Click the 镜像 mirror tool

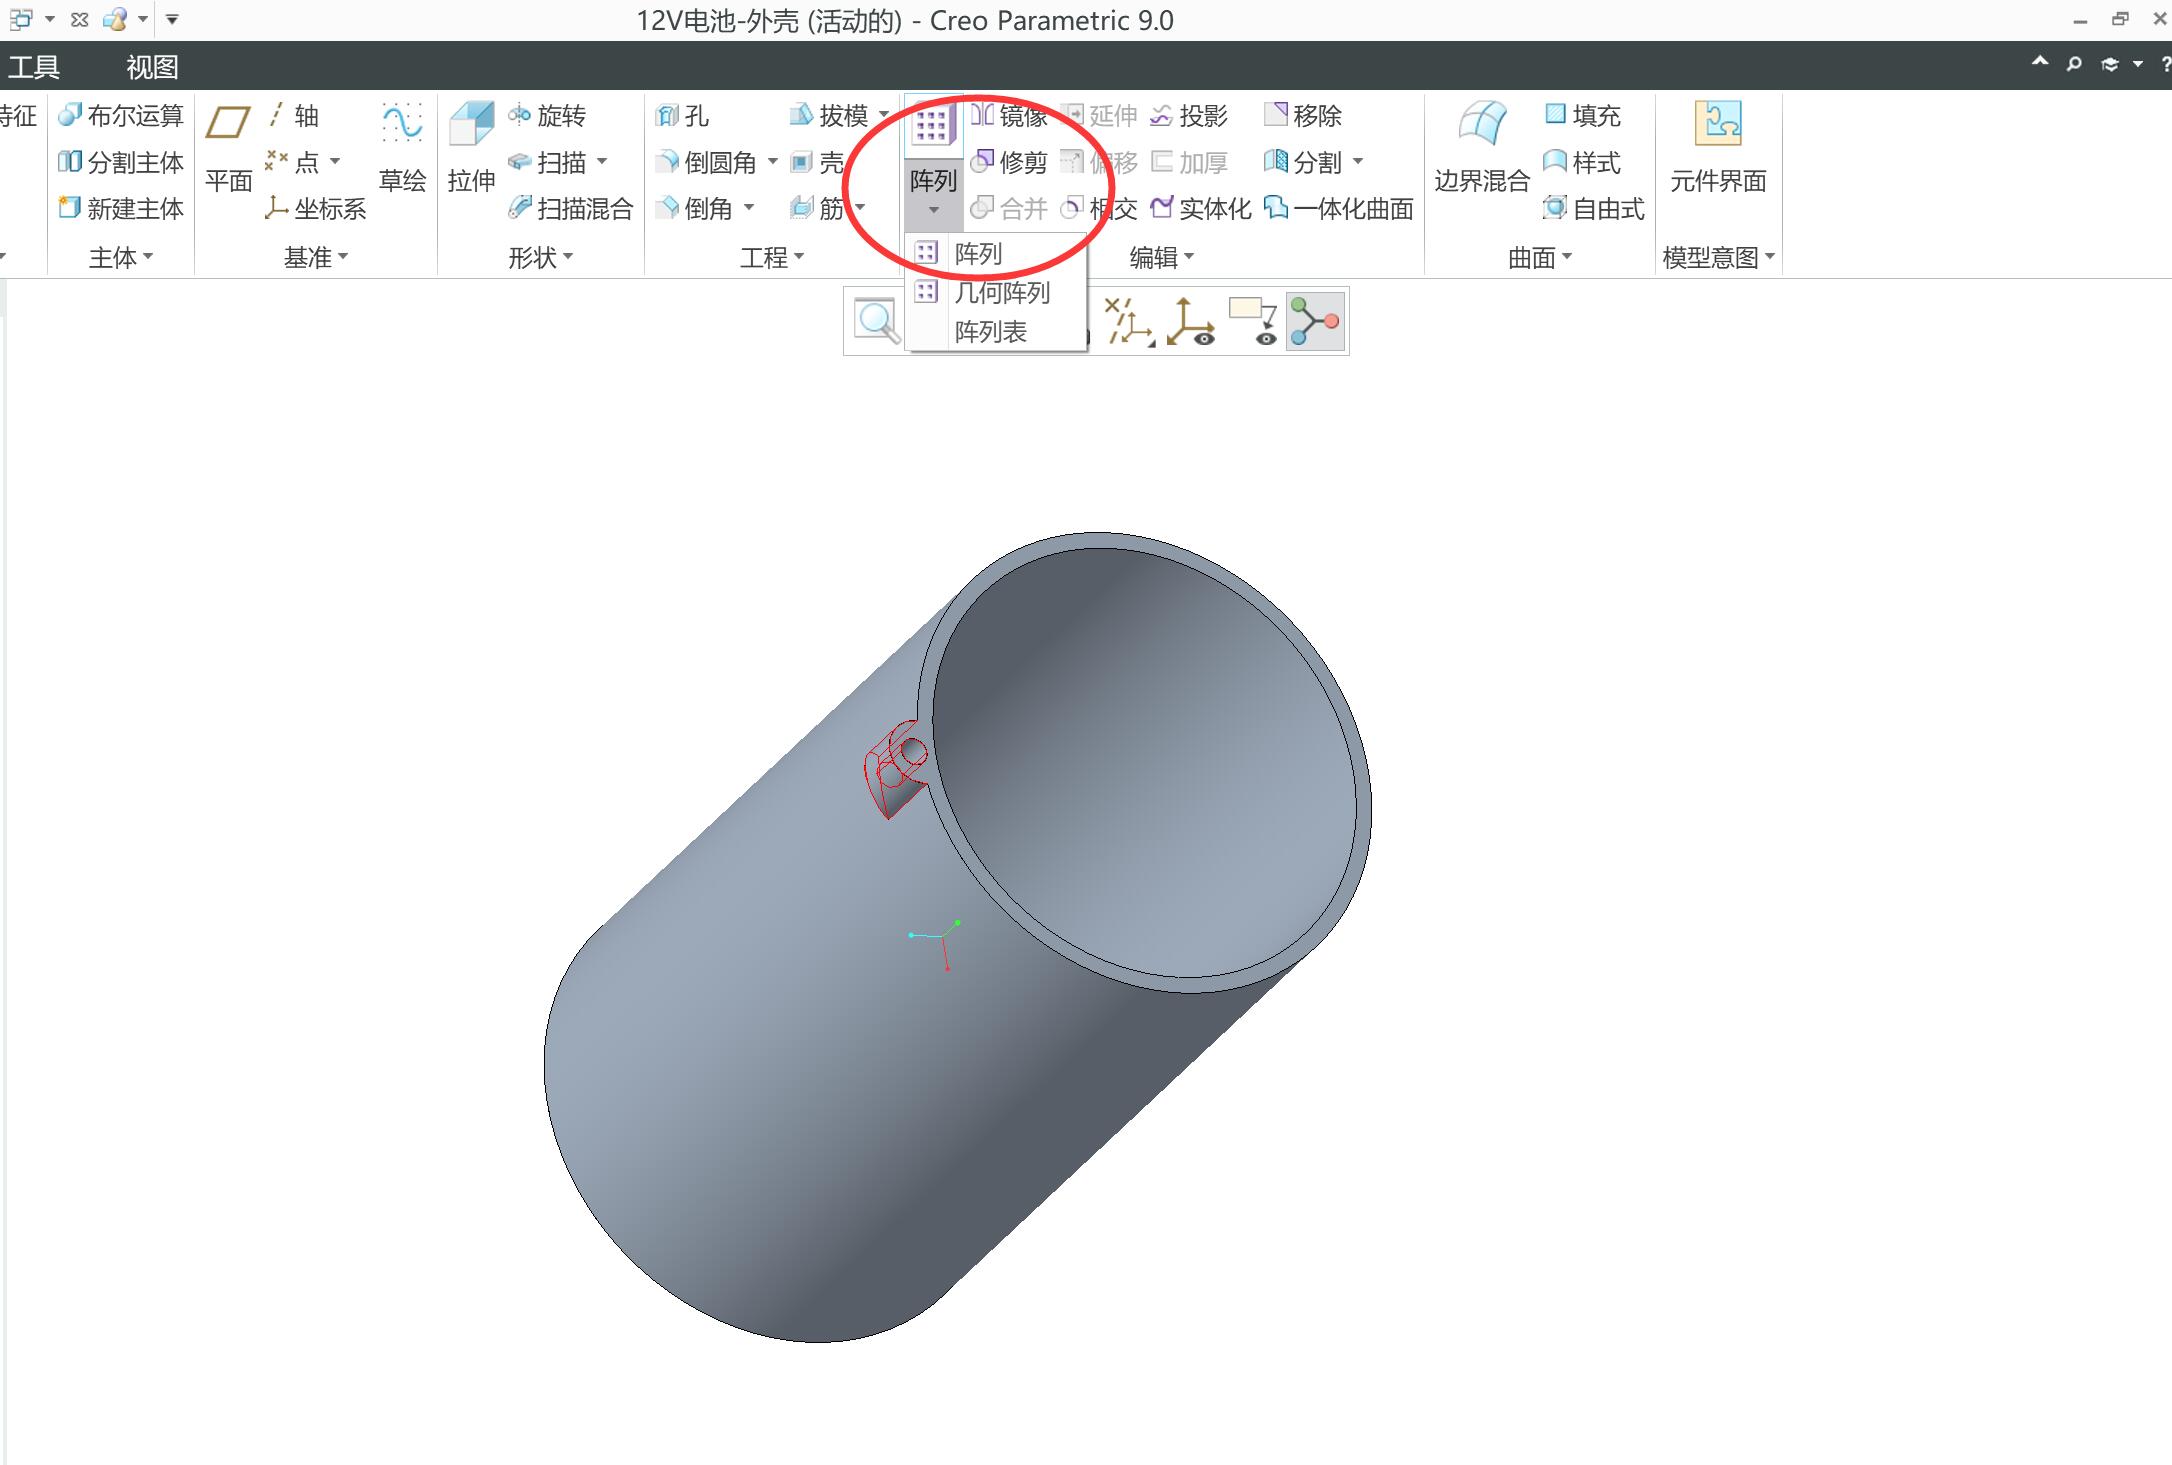[x=1009, y=116]
